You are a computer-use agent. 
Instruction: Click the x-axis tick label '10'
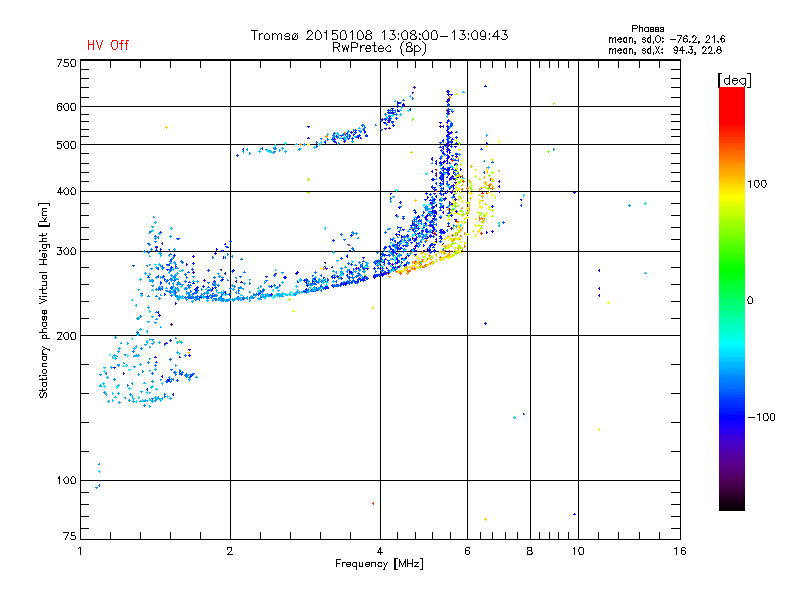(578, 551)
